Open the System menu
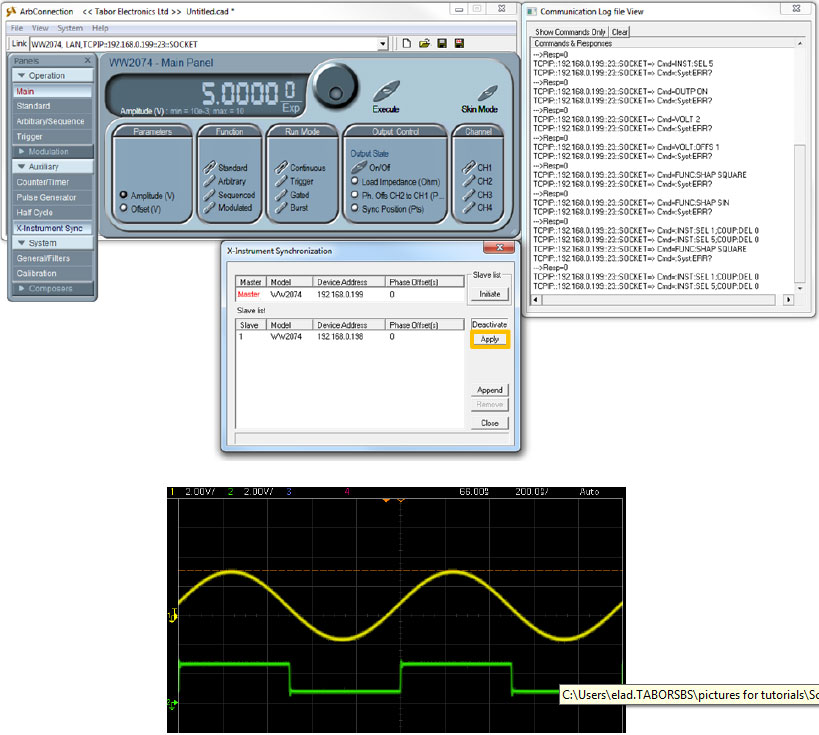Screen dimensions: 819x735 [x=70, y=28]
